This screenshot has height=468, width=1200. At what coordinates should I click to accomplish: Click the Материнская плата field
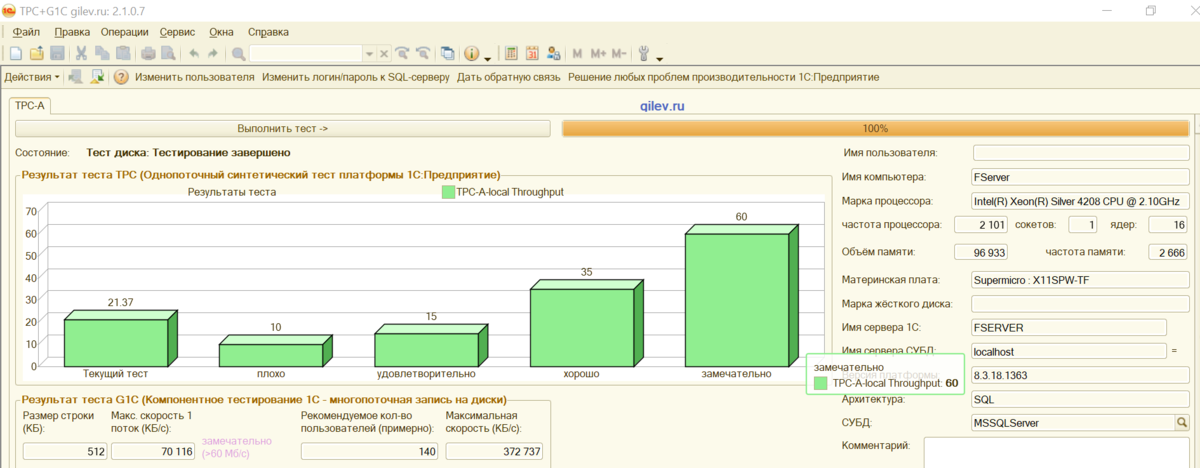point(1080,280)
